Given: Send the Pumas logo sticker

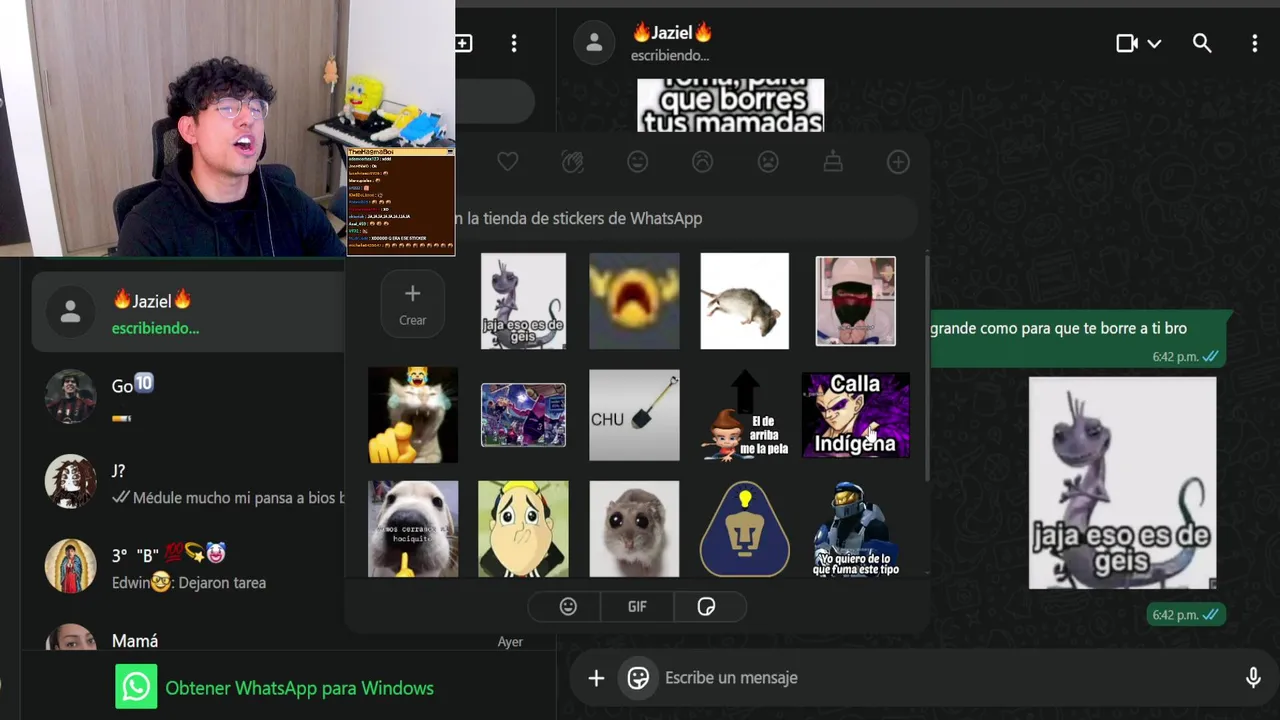Looking at the screenshot, I should pyautogui.click(x=745, y=529).
